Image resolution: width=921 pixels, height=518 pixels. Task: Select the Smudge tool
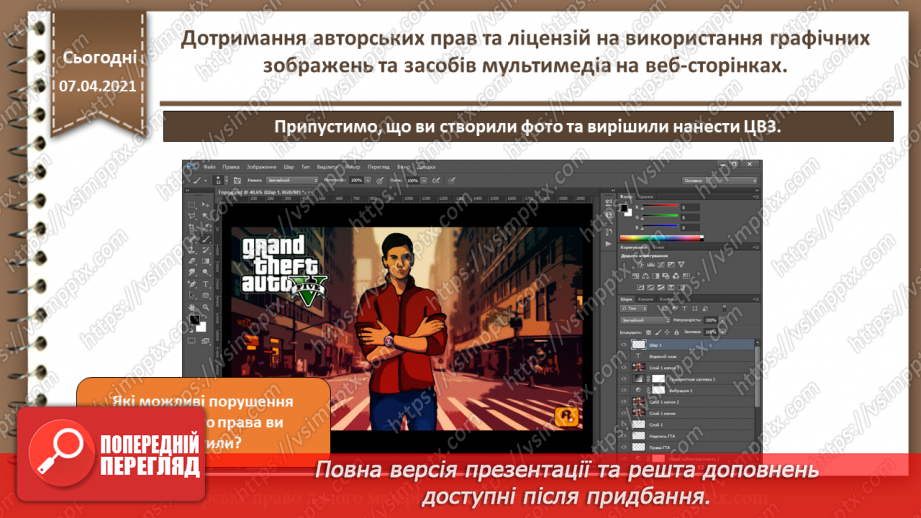point(191,273)
